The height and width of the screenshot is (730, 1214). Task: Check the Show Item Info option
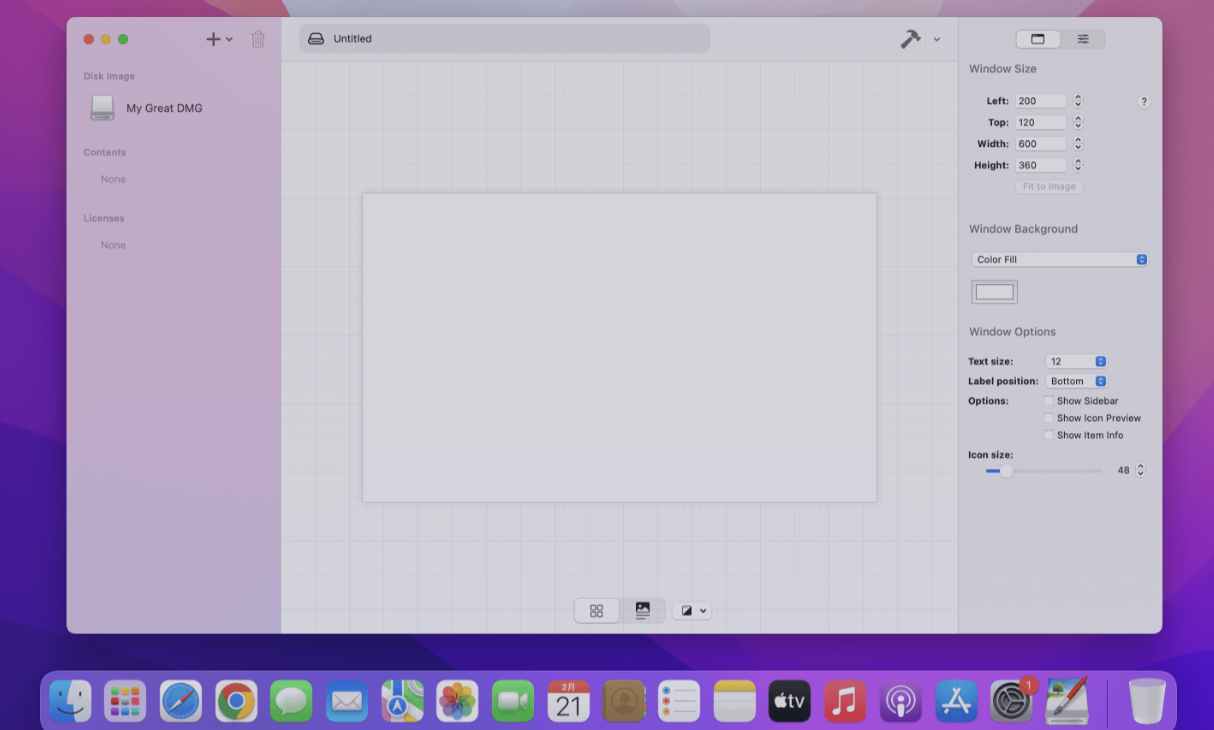[x=1049, y=435]
